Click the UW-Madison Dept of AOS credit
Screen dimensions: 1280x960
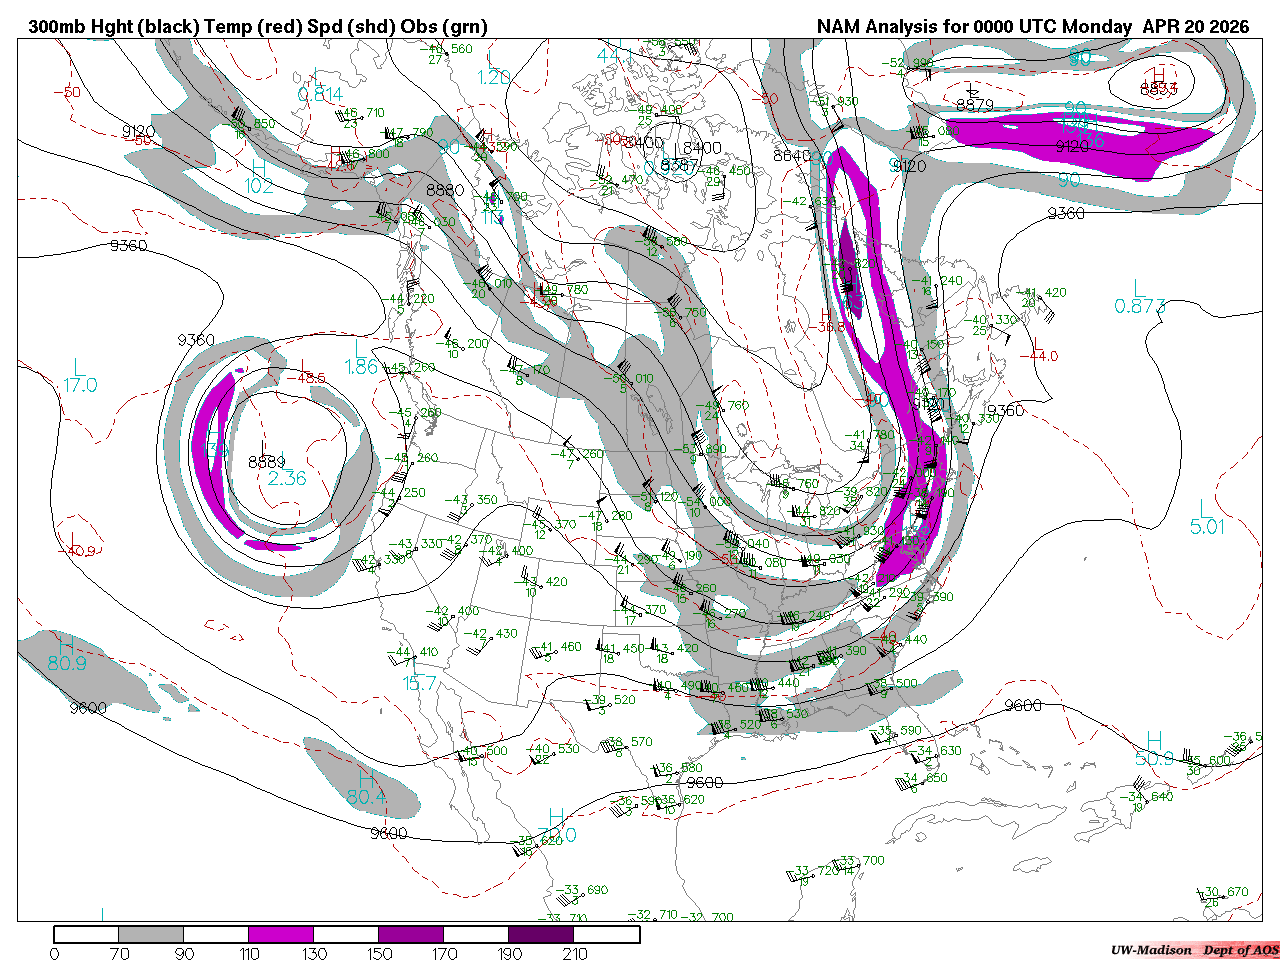(x=1194, y=950)
